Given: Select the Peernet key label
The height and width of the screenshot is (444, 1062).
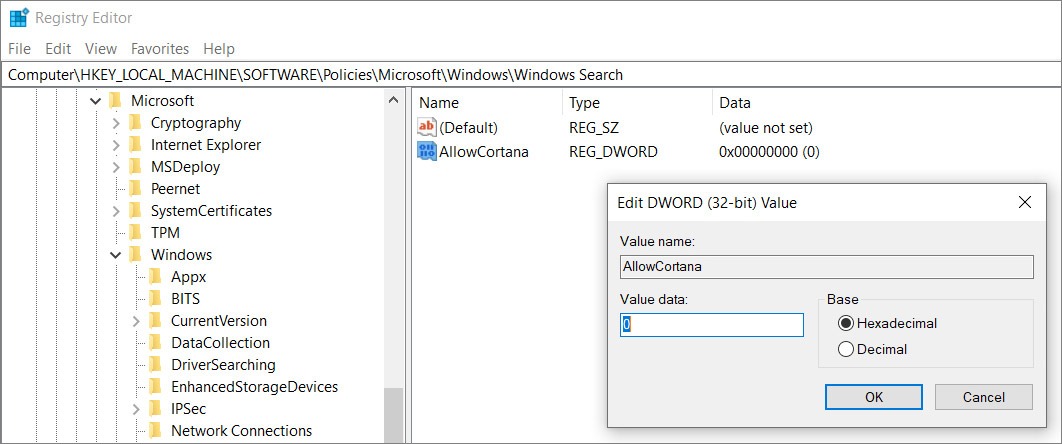Looking at the screenshot, I should [x=175, y=189].
